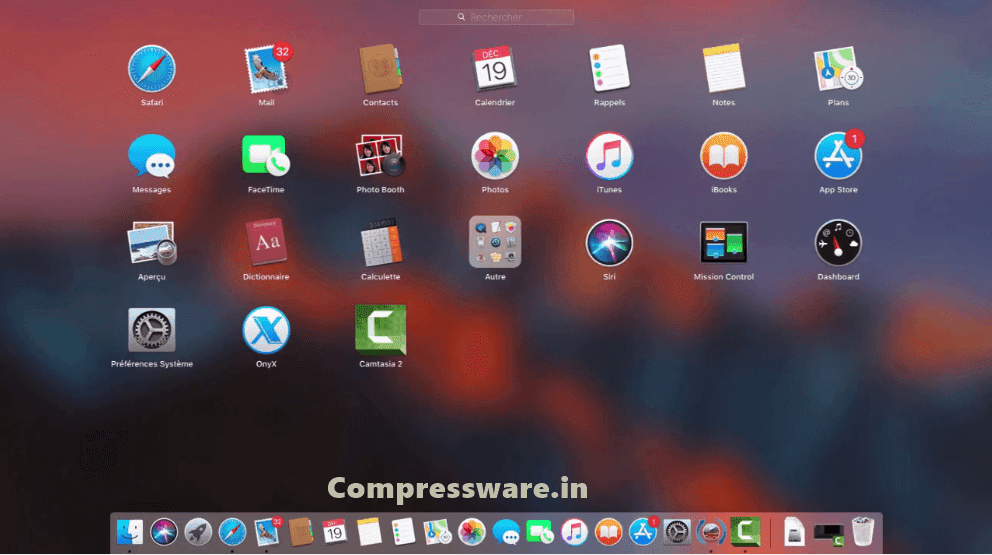Open Mail from the Dock
992x555 pixels.
tap(267, 532)
